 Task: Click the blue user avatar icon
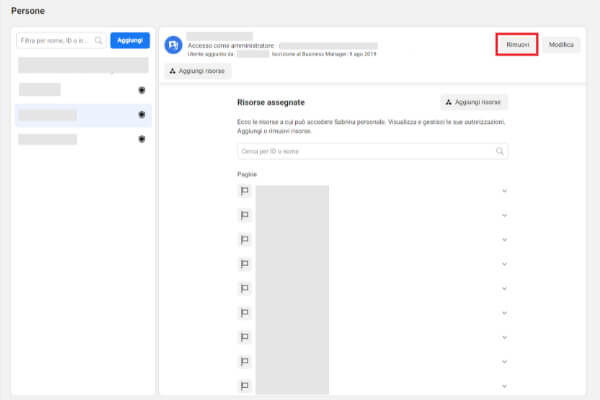click(172, 44)
